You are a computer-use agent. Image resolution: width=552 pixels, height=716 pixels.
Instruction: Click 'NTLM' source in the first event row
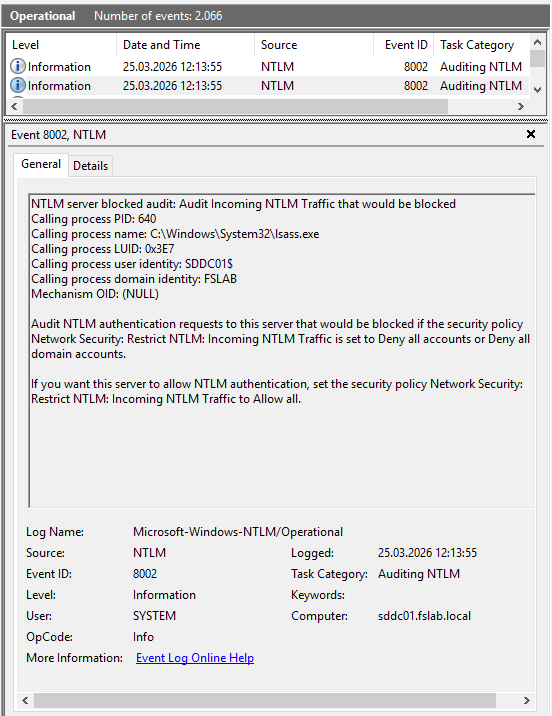278,67
